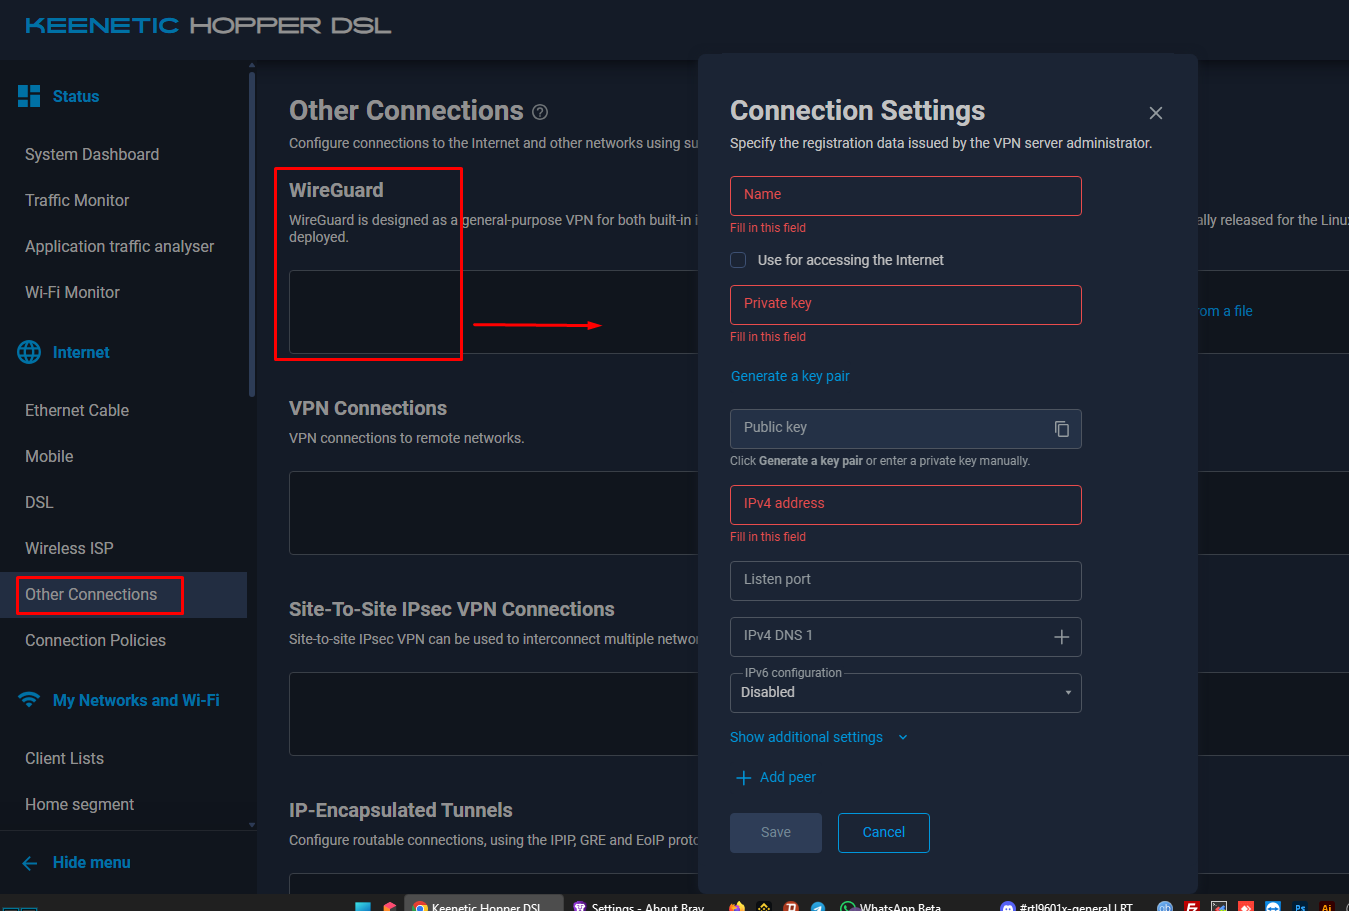The width and height of the screenshot is (1349, 911).
Task: Go to Home segment
Action: pyautogui.click(x=79, y=804)
